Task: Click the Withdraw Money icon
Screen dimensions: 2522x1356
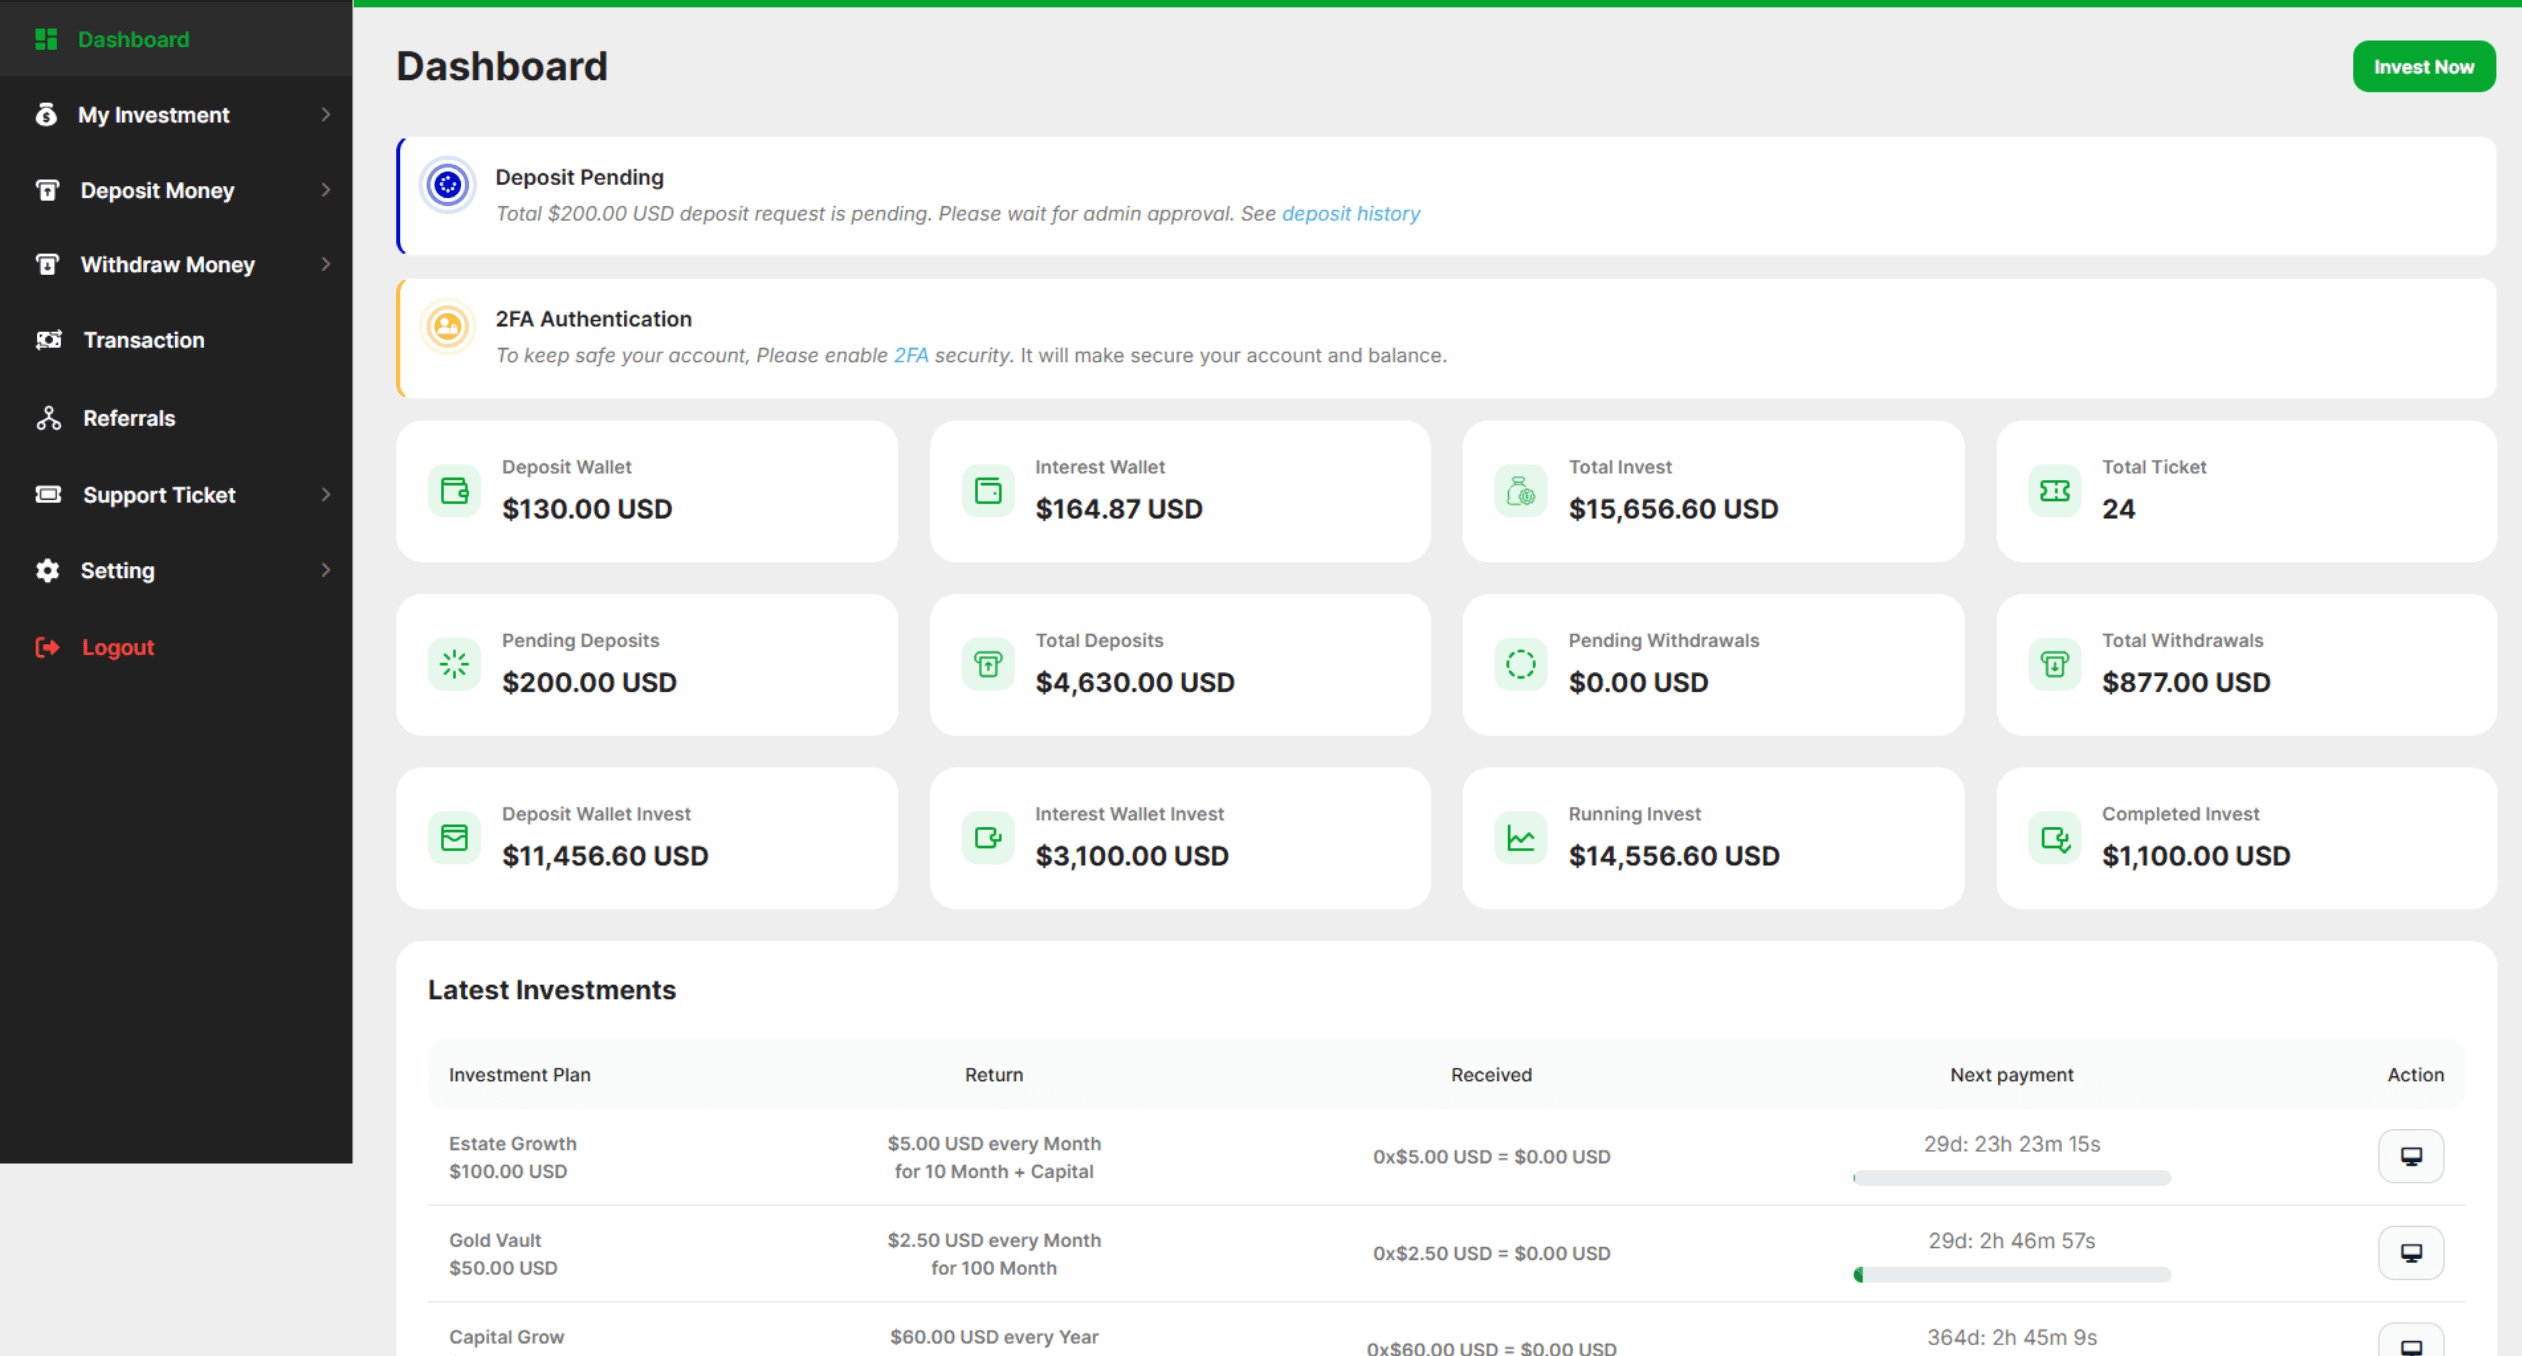Action: pos(47,264)
